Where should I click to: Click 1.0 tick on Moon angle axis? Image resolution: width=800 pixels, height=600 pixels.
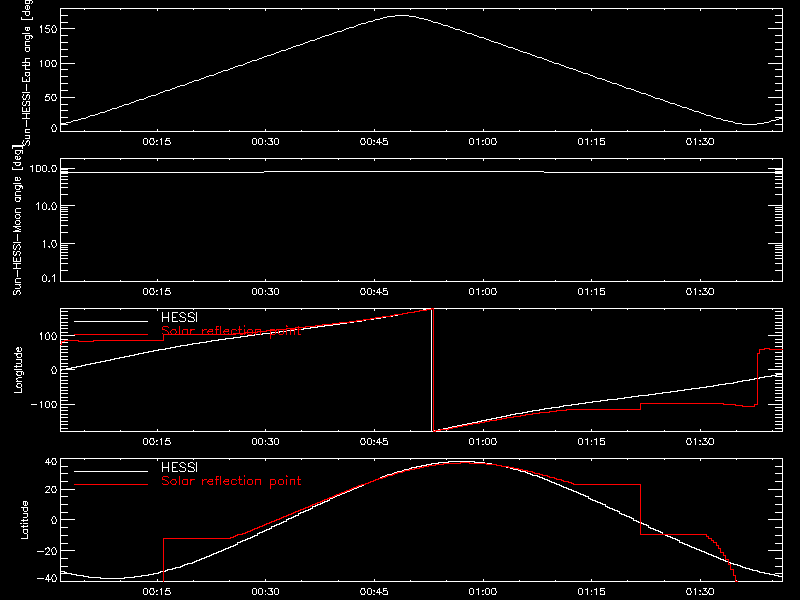coord(49,244)
